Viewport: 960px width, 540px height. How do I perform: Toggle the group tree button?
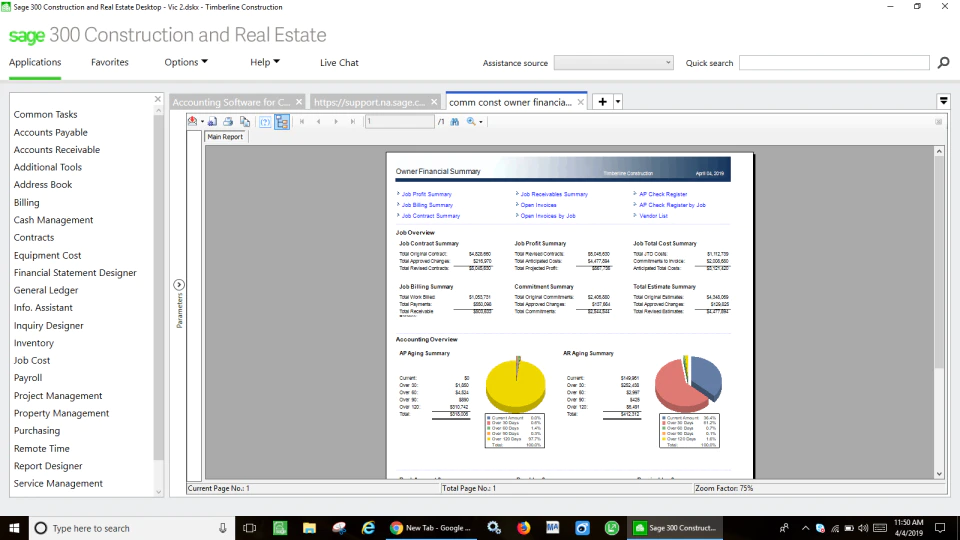pyautogui.click(x=282, y=122)
